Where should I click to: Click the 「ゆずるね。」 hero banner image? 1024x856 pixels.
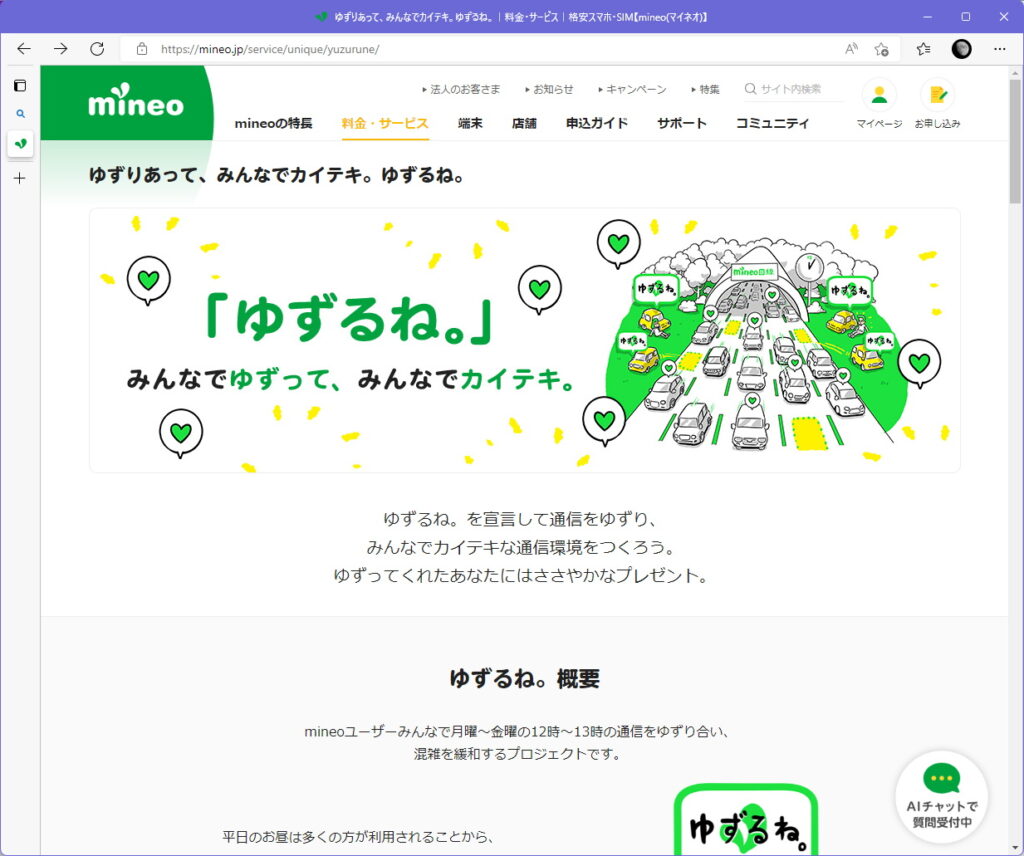click(x=524, y=340)
